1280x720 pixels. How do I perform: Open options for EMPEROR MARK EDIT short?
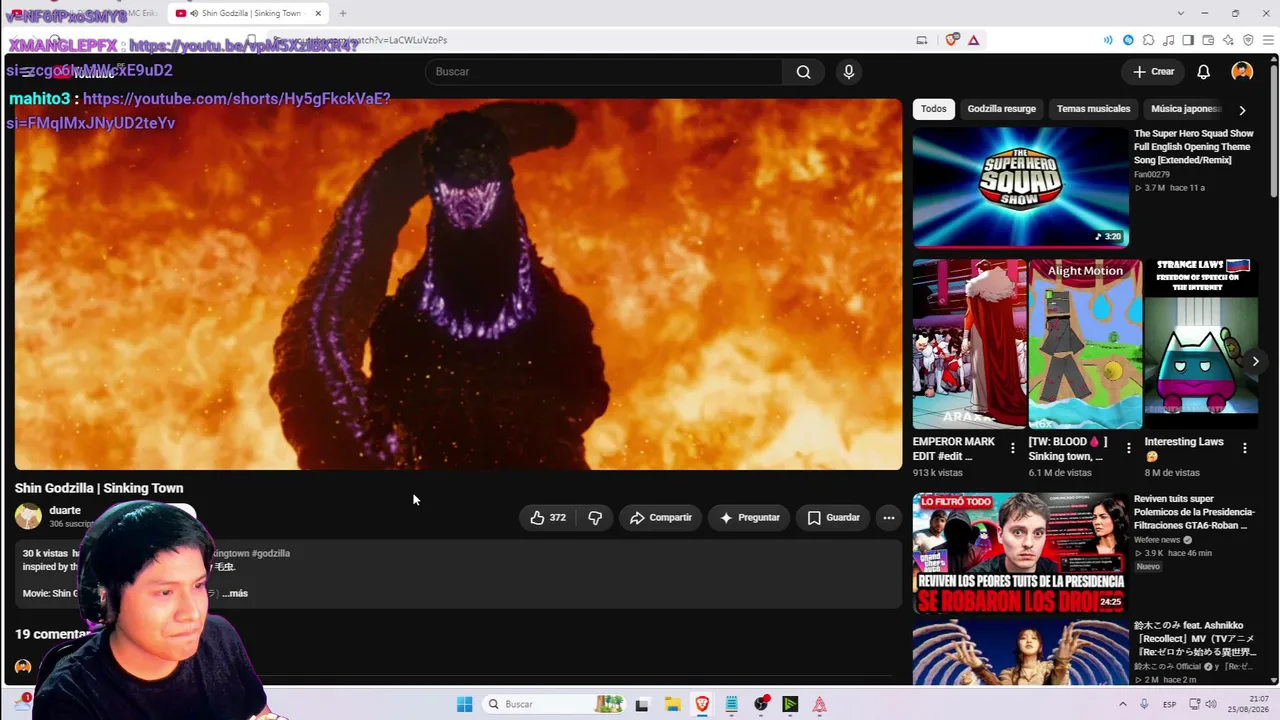[x=1013, y=448]
